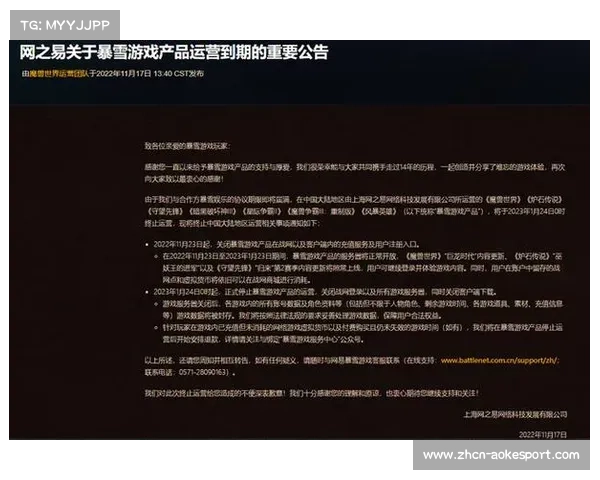
Task: Click the apology line starting 我们对此次终止运营
Action: point(311,393)
